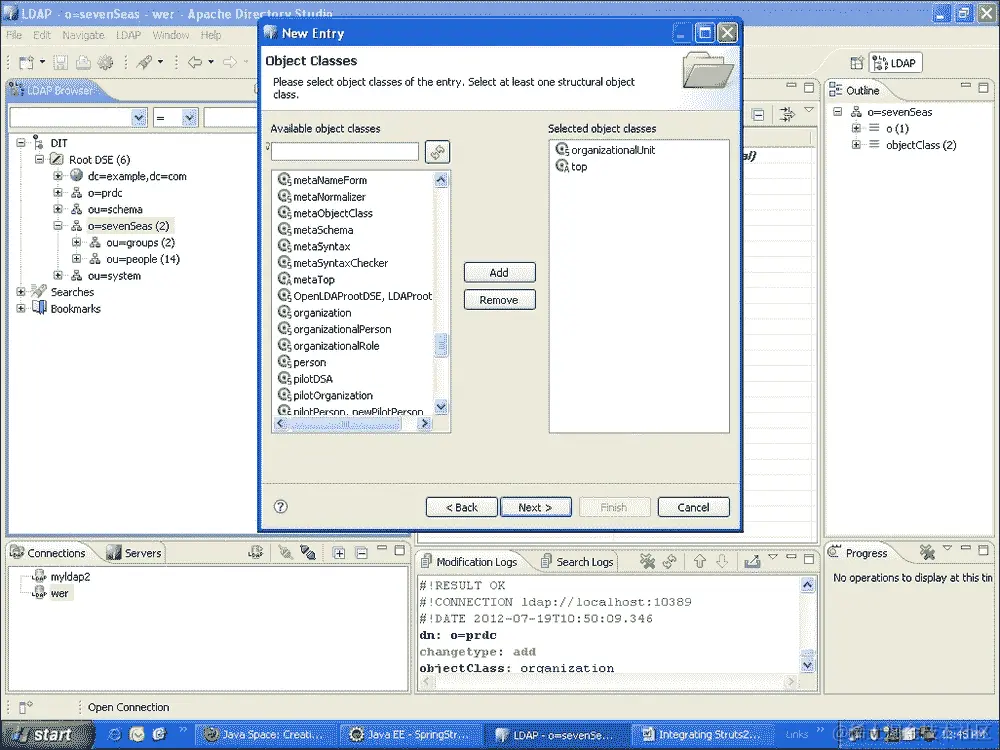Open the Windows Start button
Image resolution: width=1000 pixels, height=750 pixels.
(47, 735)
